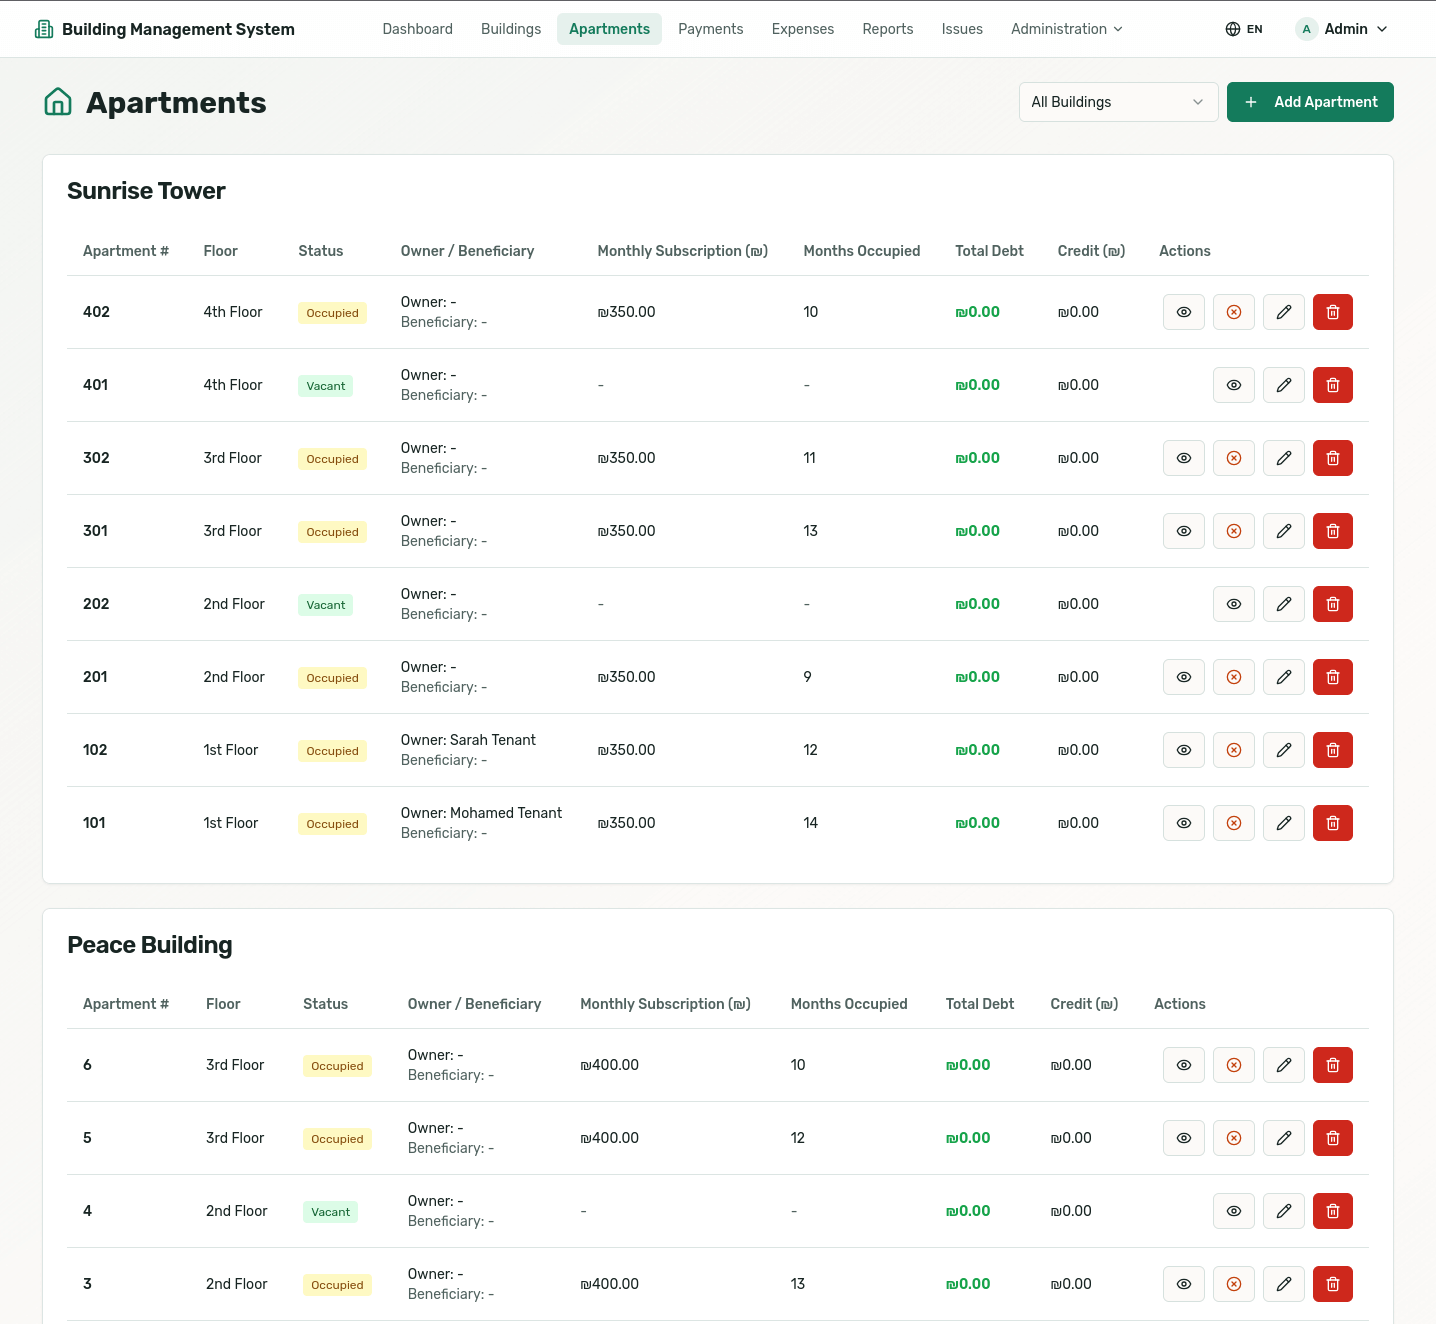Edit apartment 302 with the pencil icon
The image size is (1436, 1324).
point(1283,458)
